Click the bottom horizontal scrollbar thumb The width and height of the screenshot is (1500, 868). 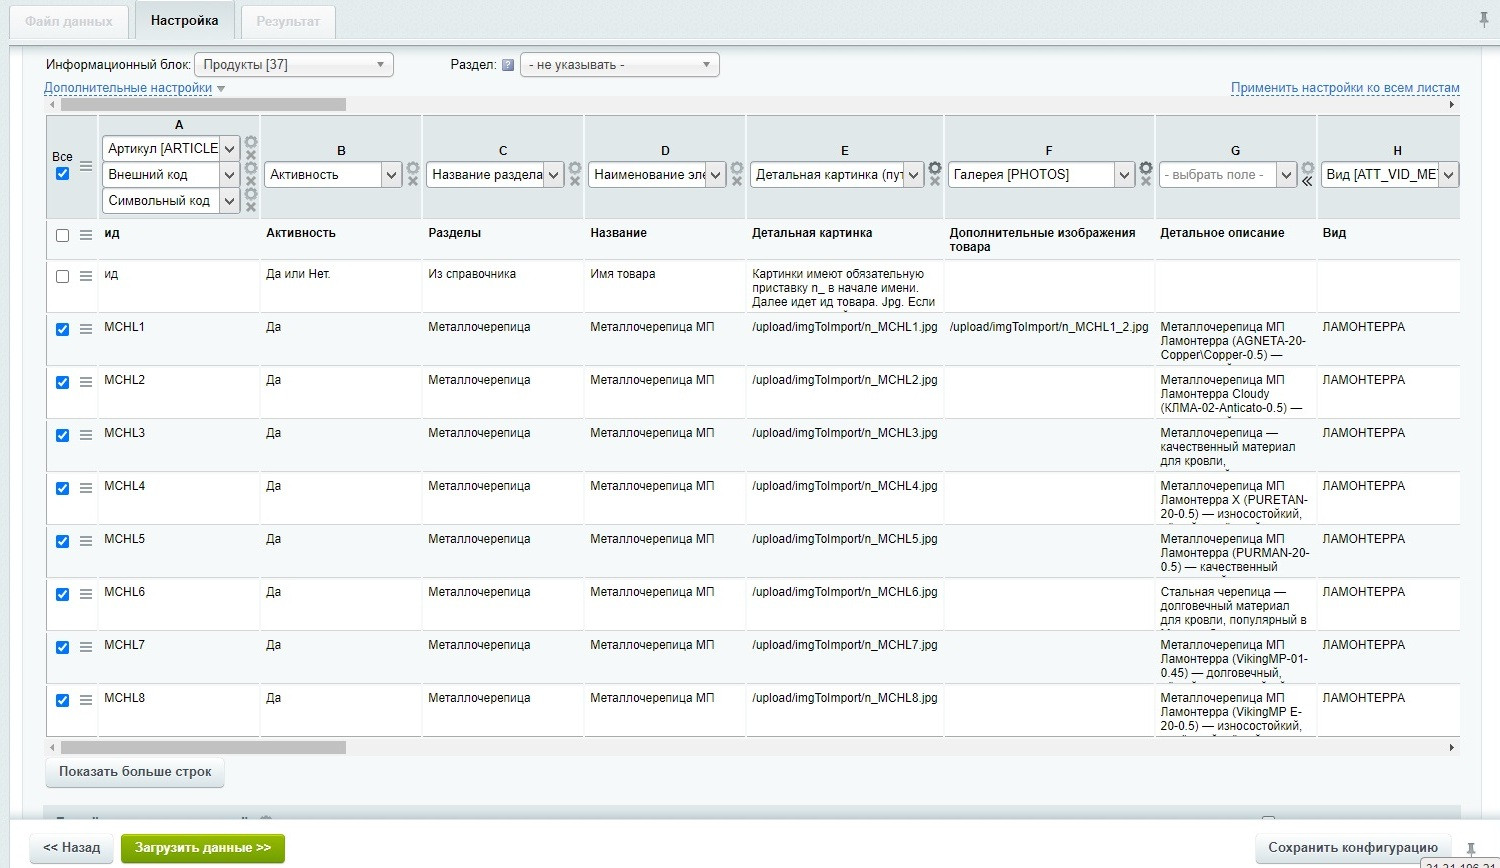coord(203,747)
